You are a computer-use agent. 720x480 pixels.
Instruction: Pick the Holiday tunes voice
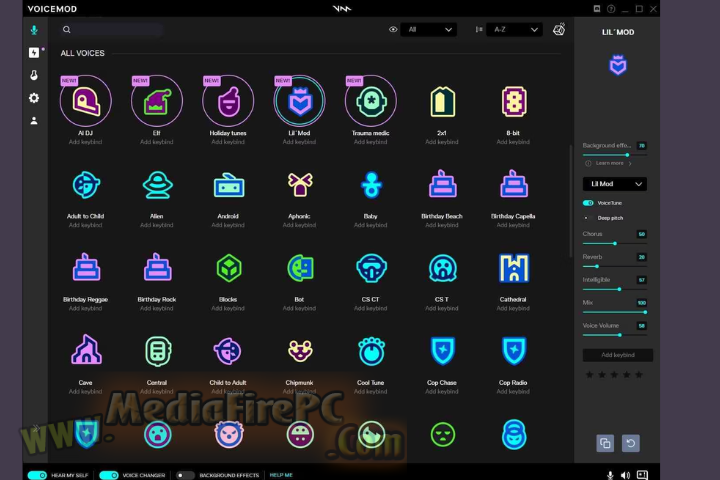point(228,101)
